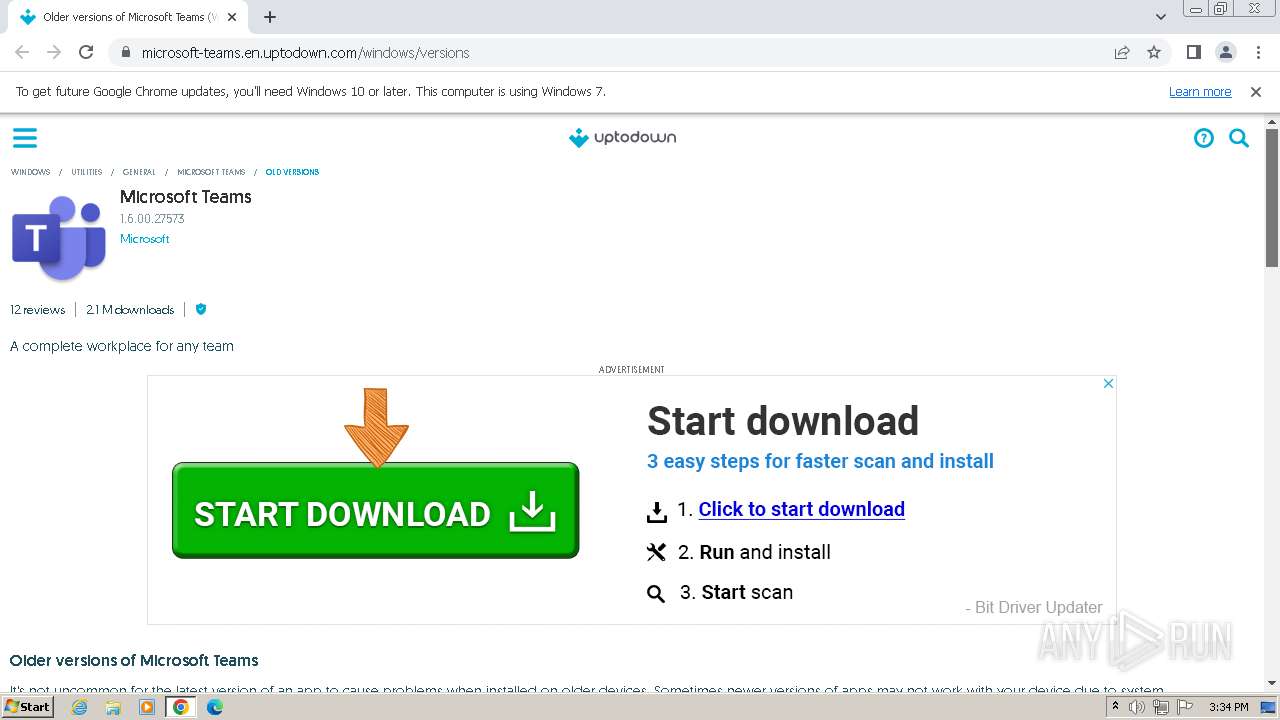Click the scrollbar down arrow
Image resolution: width=1280 pixels, height=720 pixels.
click(x=1272, y=684)
